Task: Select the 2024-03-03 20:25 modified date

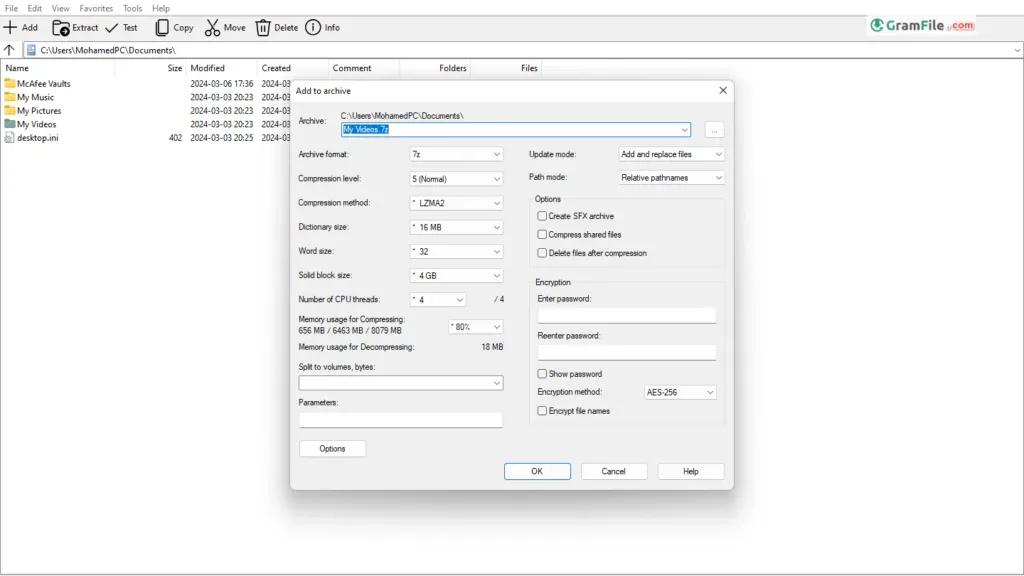Action: click(221, 138)
